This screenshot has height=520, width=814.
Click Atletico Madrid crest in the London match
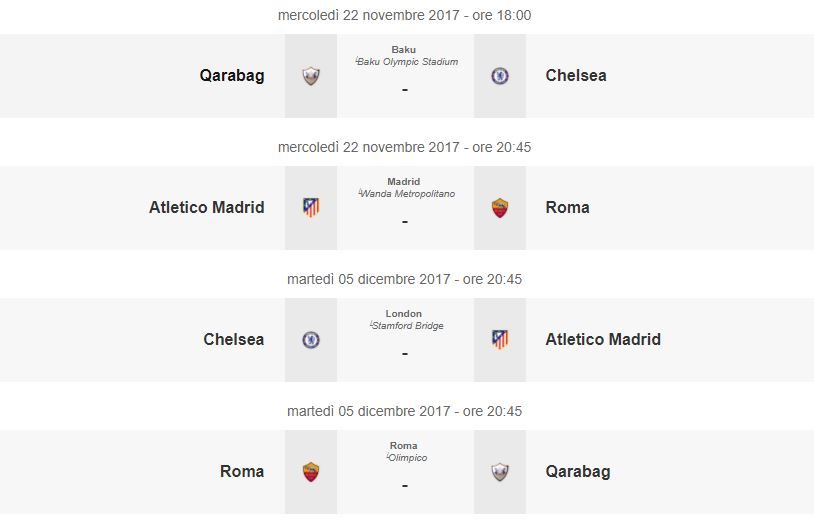pyautogui.click(x=500, y=340)
